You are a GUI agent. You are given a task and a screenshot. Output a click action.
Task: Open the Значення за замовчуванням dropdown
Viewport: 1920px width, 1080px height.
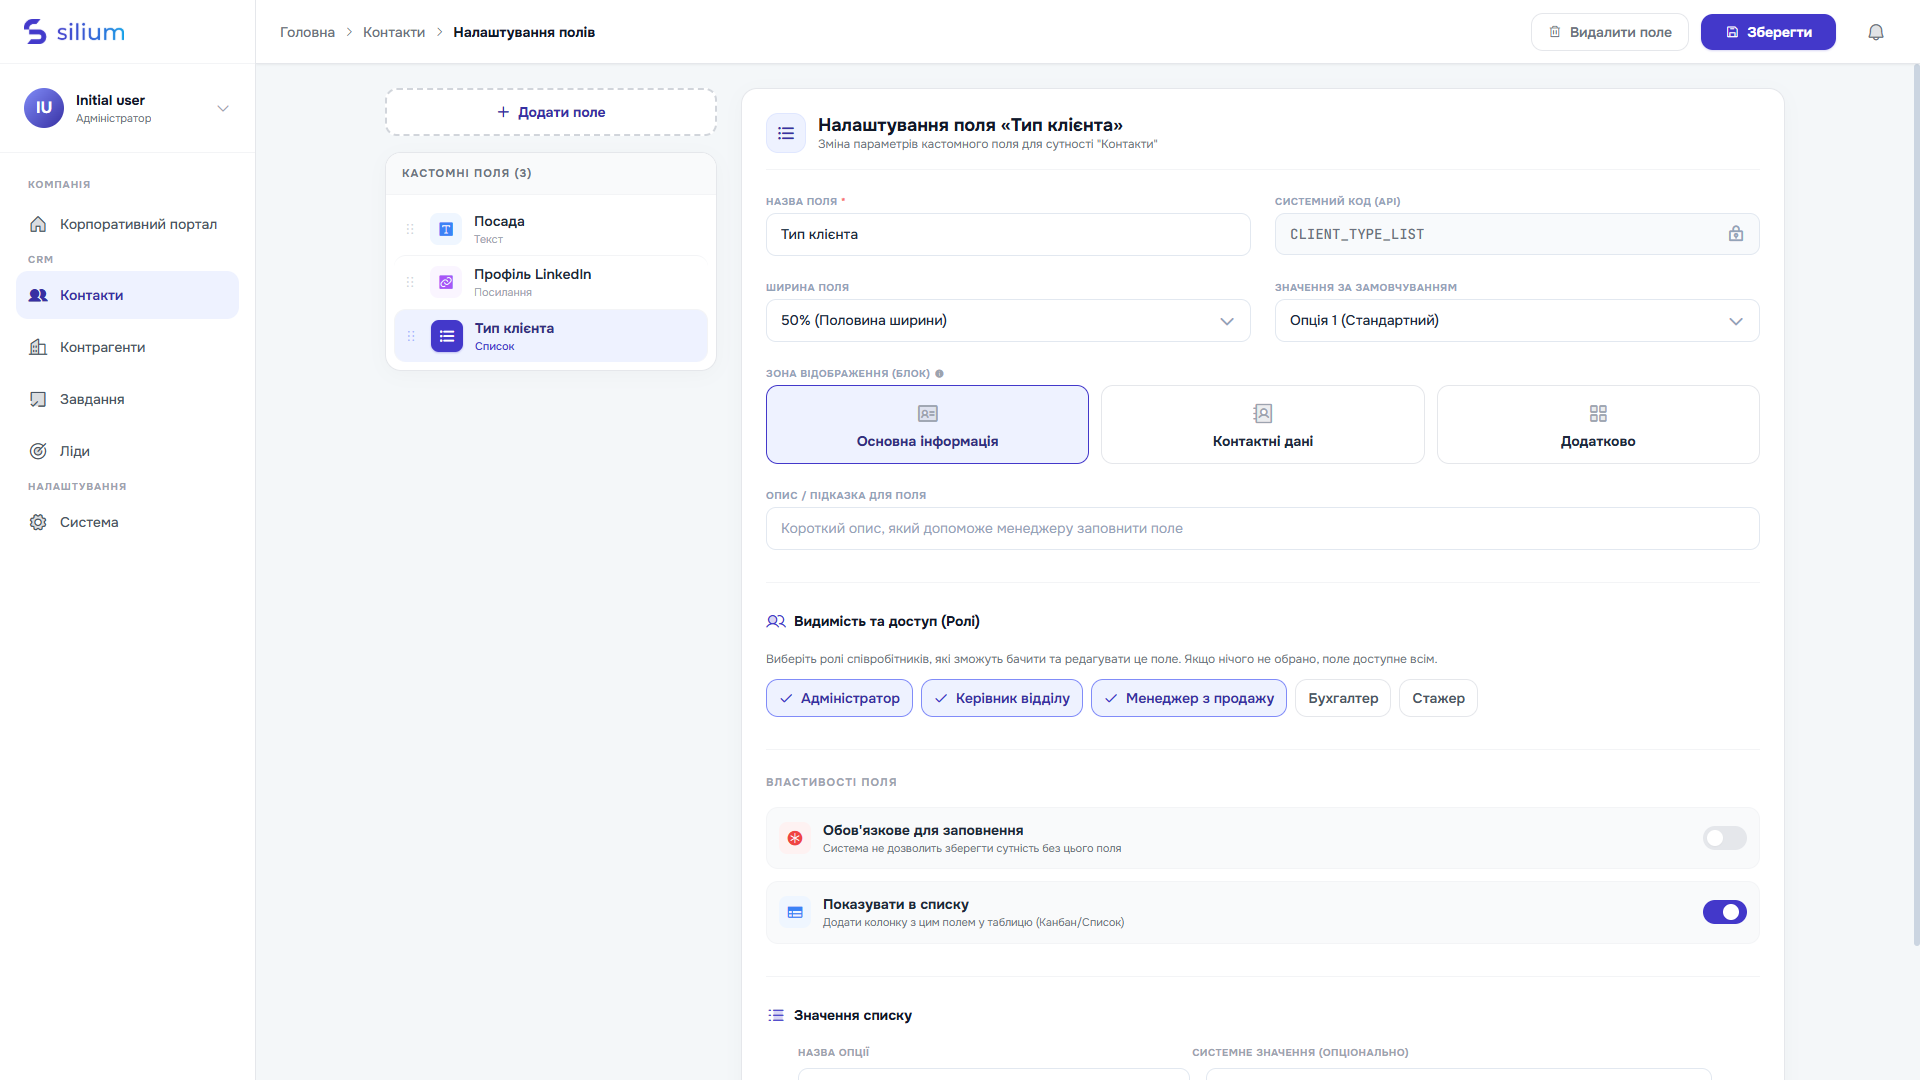pos(1517,321)
